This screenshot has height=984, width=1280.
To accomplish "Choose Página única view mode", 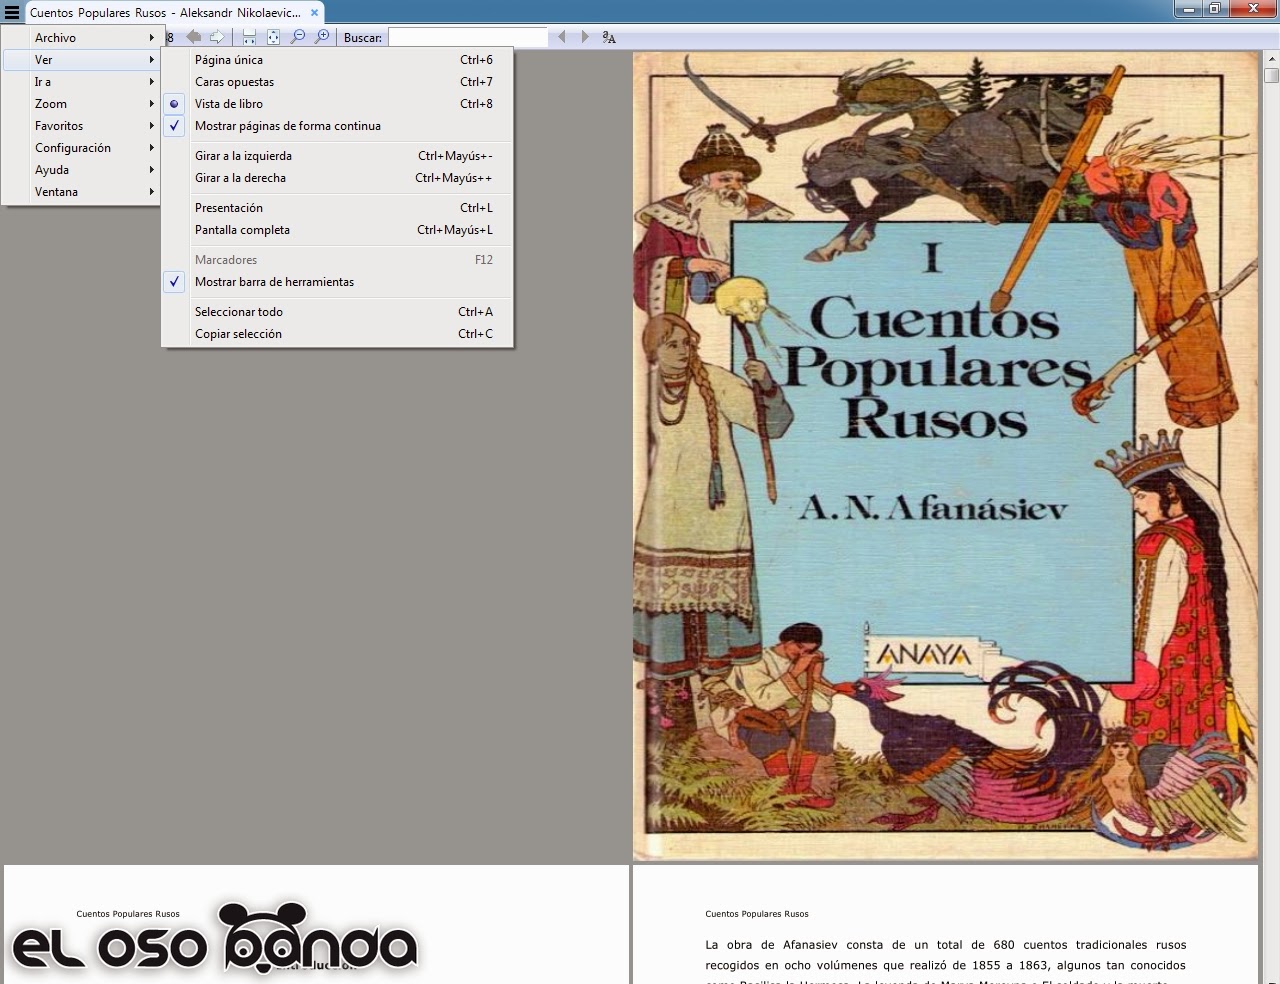I will pyautogui.click(x=338, y=60).
